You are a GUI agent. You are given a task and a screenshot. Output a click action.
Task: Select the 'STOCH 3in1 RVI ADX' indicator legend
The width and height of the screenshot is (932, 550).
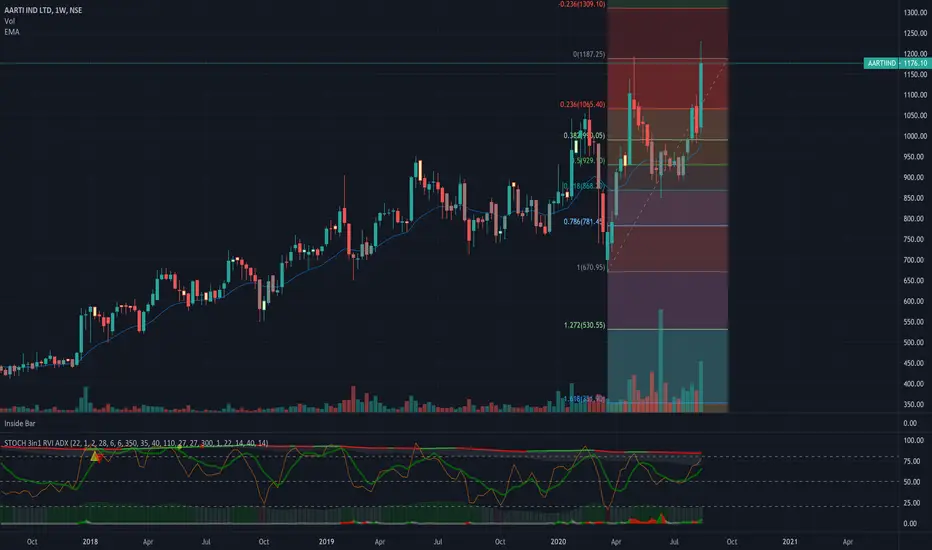[136, 443]
